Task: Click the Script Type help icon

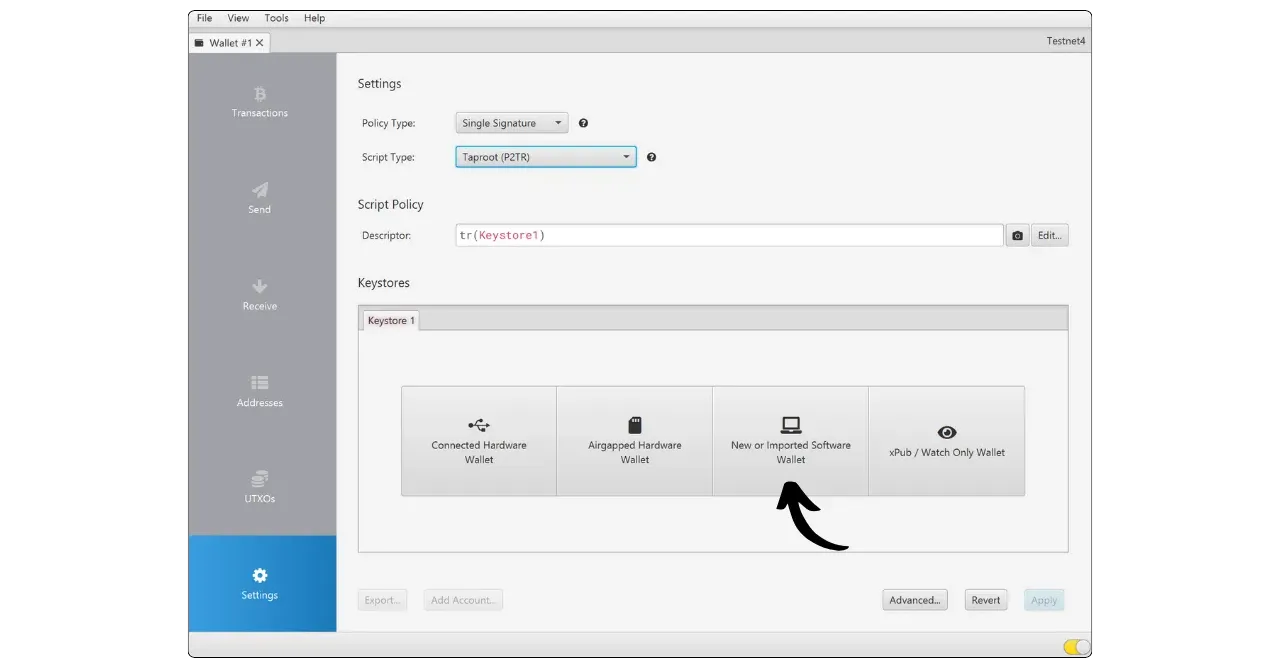Action: tap(651, 158)
